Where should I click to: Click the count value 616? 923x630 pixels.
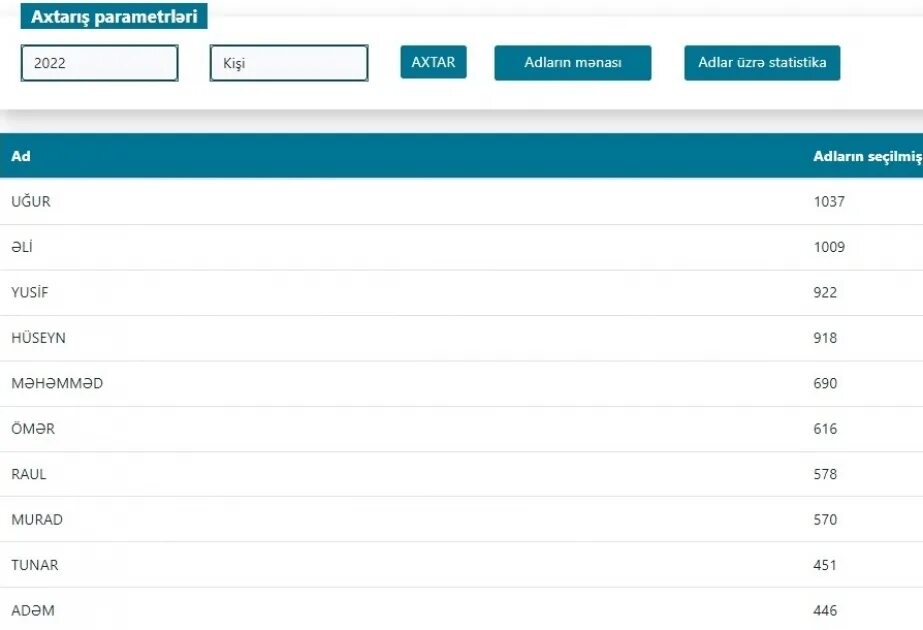coord(825,429)
